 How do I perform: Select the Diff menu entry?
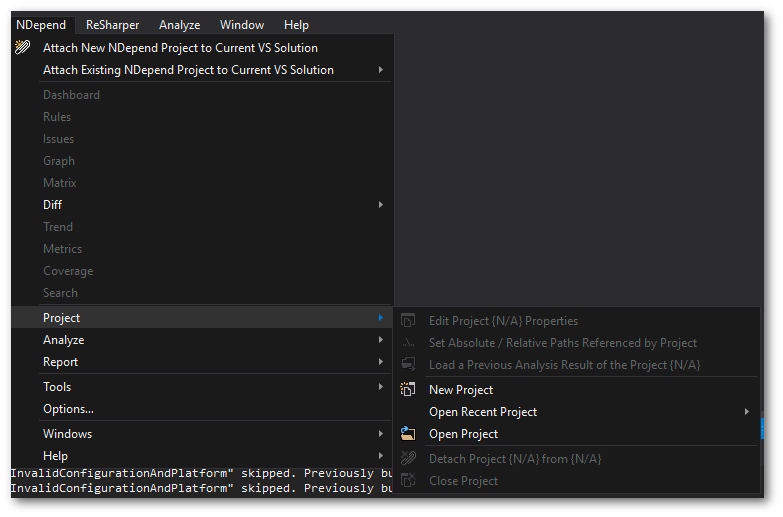click(202, 204)
